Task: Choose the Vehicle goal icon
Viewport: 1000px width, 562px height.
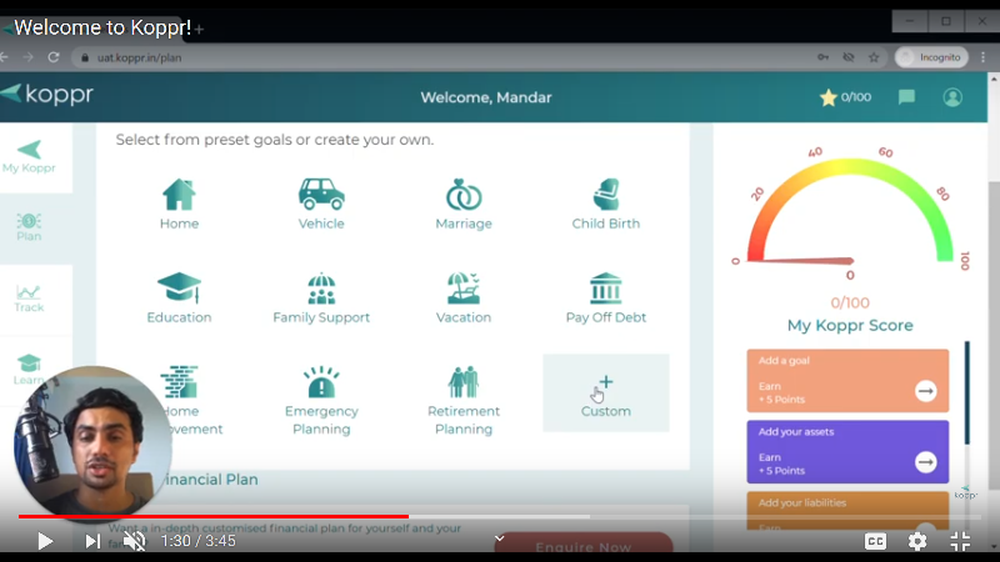Action: (321, 194)
